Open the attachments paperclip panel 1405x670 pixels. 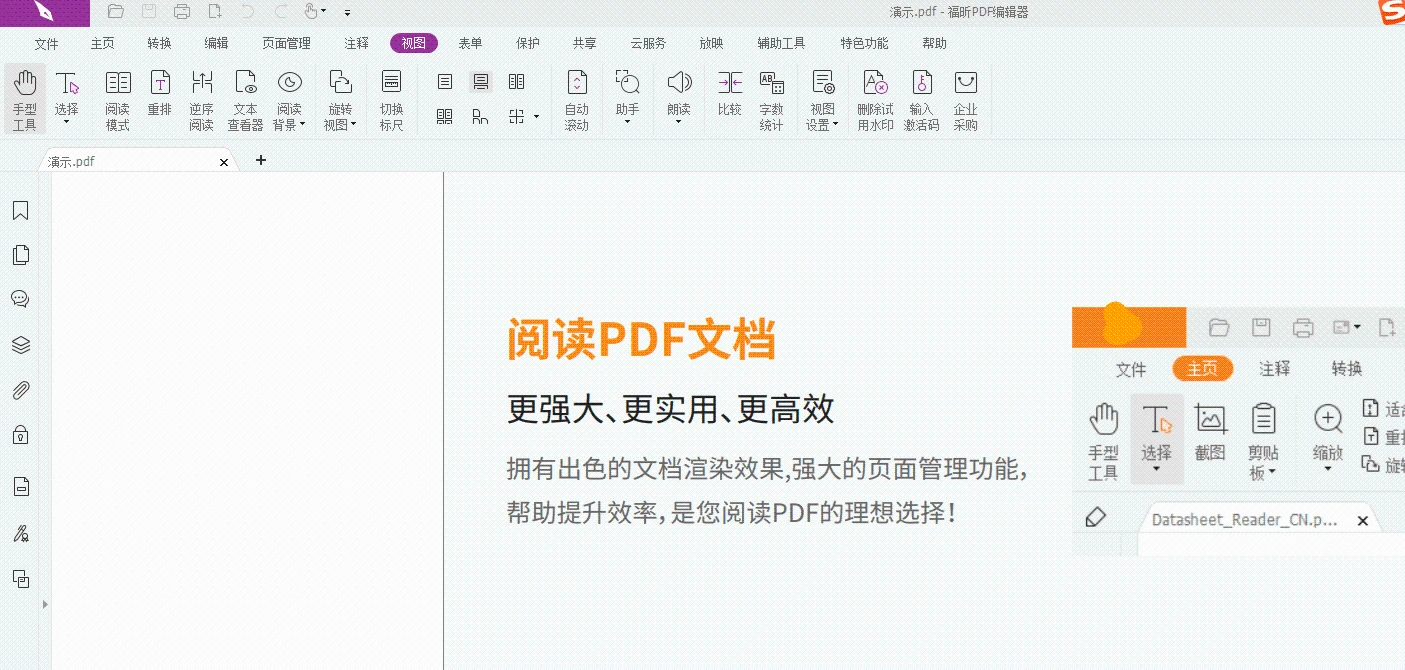point(20,390)
